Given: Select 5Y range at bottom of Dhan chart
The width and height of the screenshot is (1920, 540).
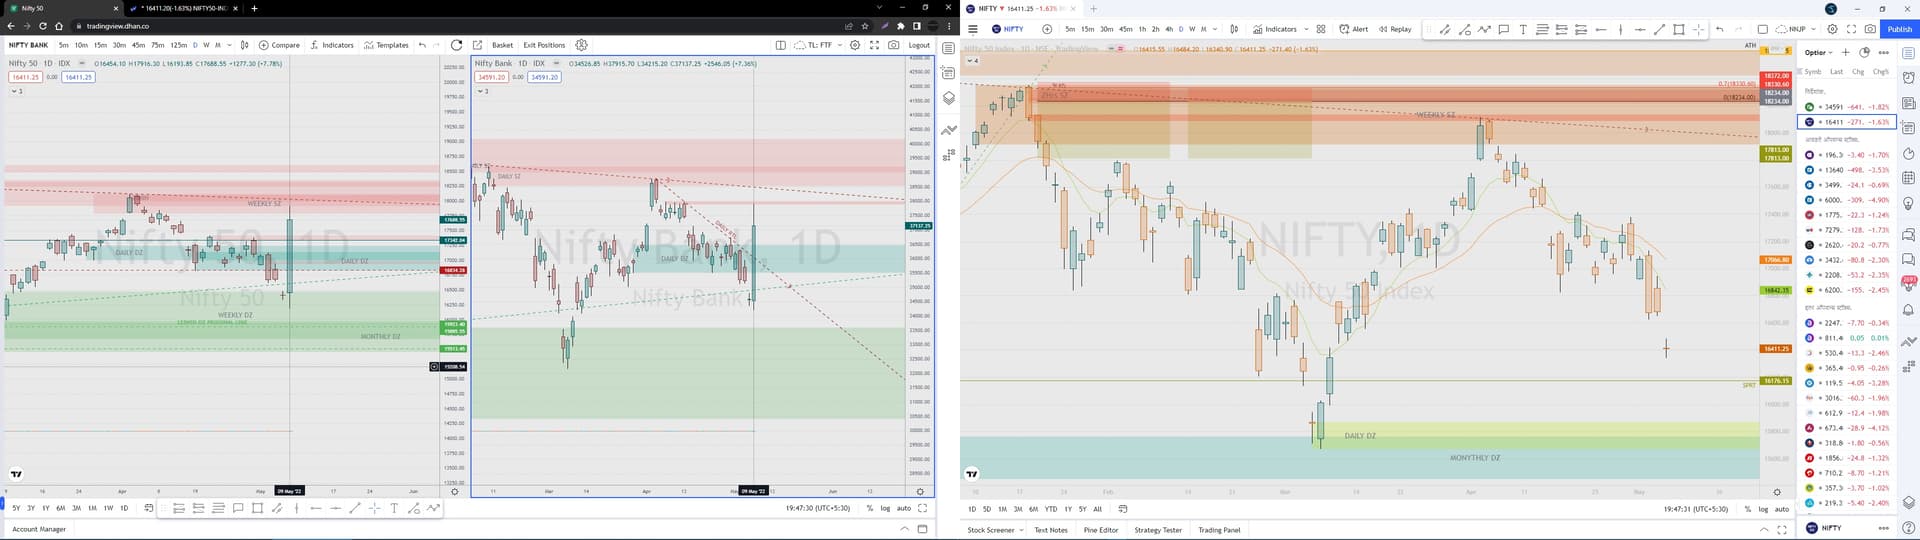Looking at the screenshot, I should (x=16, y=508).
